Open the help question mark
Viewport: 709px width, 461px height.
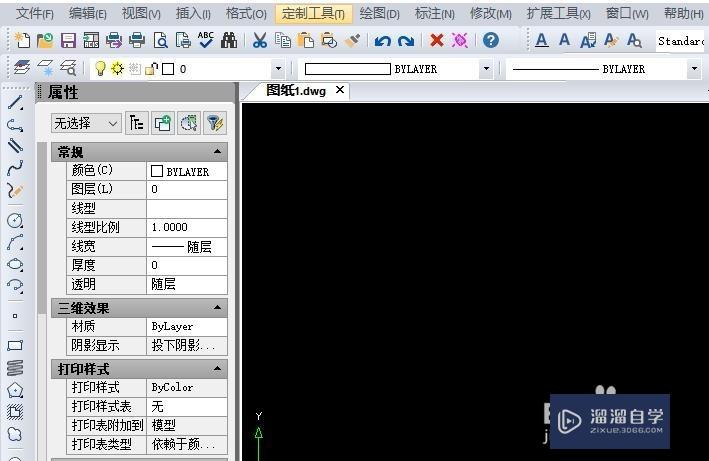(x=491, y=40)
